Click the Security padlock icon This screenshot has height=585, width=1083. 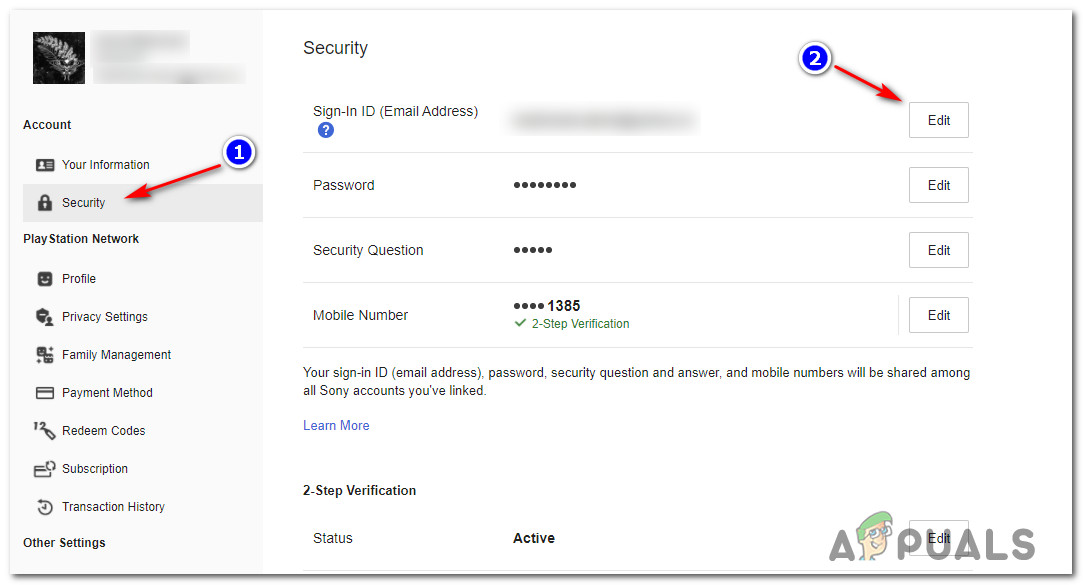(45, 203)
